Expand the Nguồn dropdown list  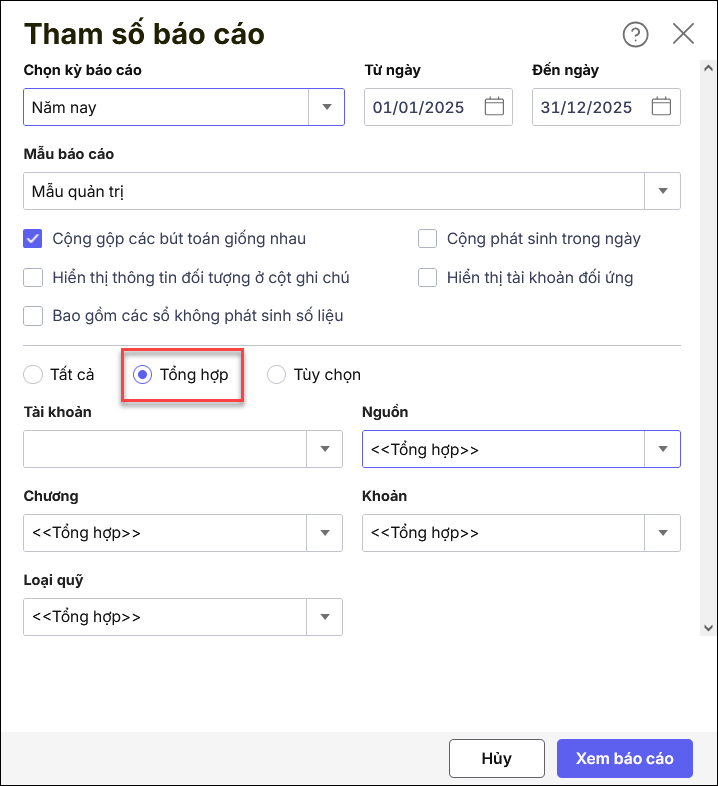[662, 449]
